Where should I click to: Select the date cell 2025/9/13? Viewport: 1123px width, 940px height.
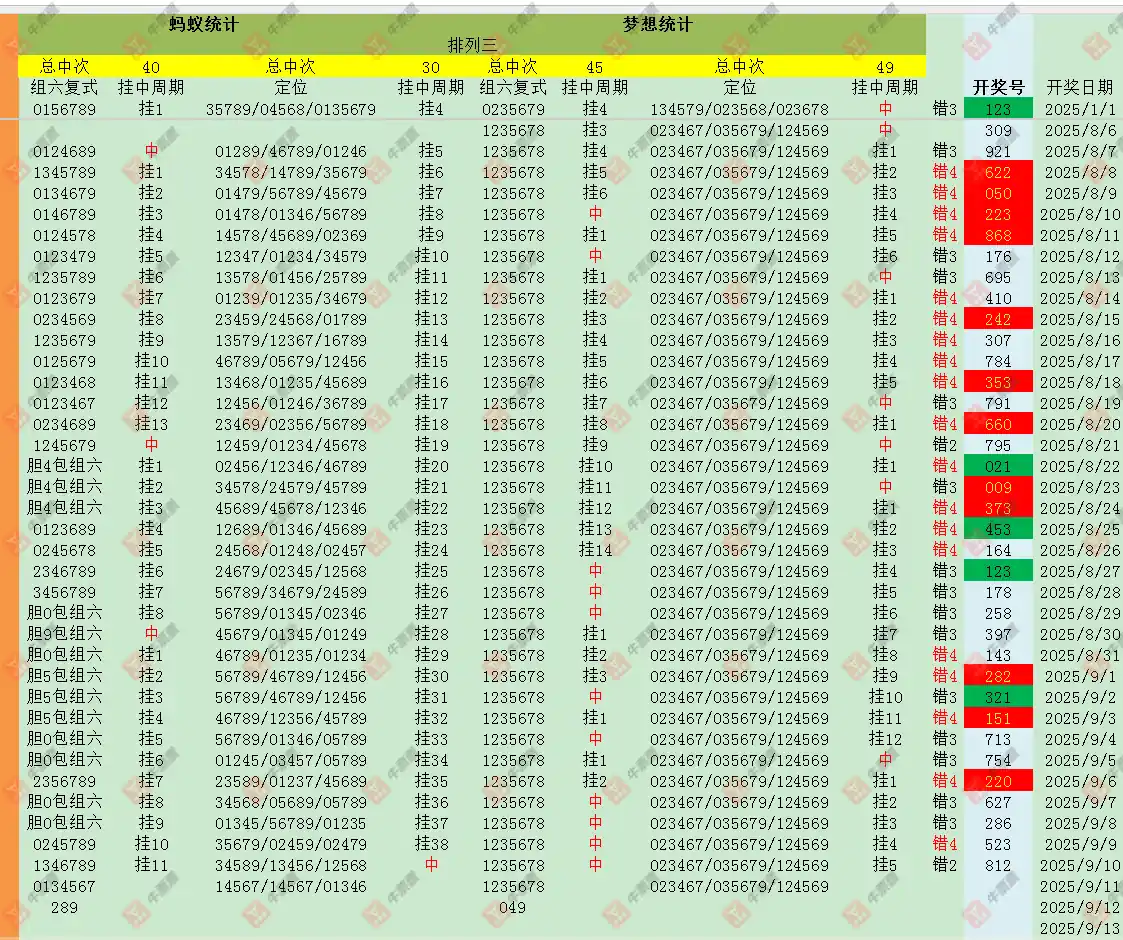coord(1079,929)
